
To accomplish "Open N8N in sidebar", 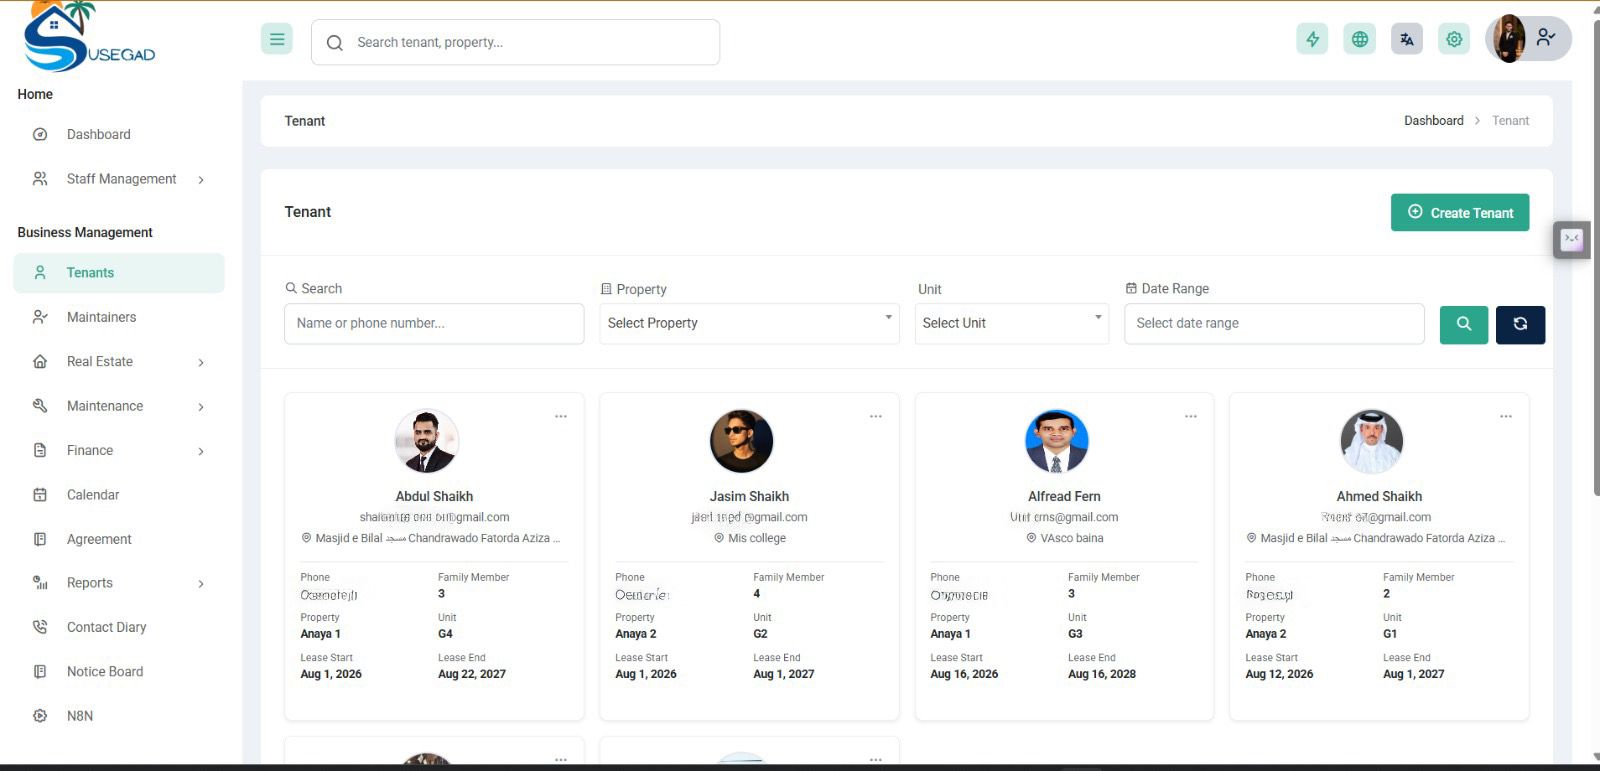I will pyautogui.click(x=119, y=716).
